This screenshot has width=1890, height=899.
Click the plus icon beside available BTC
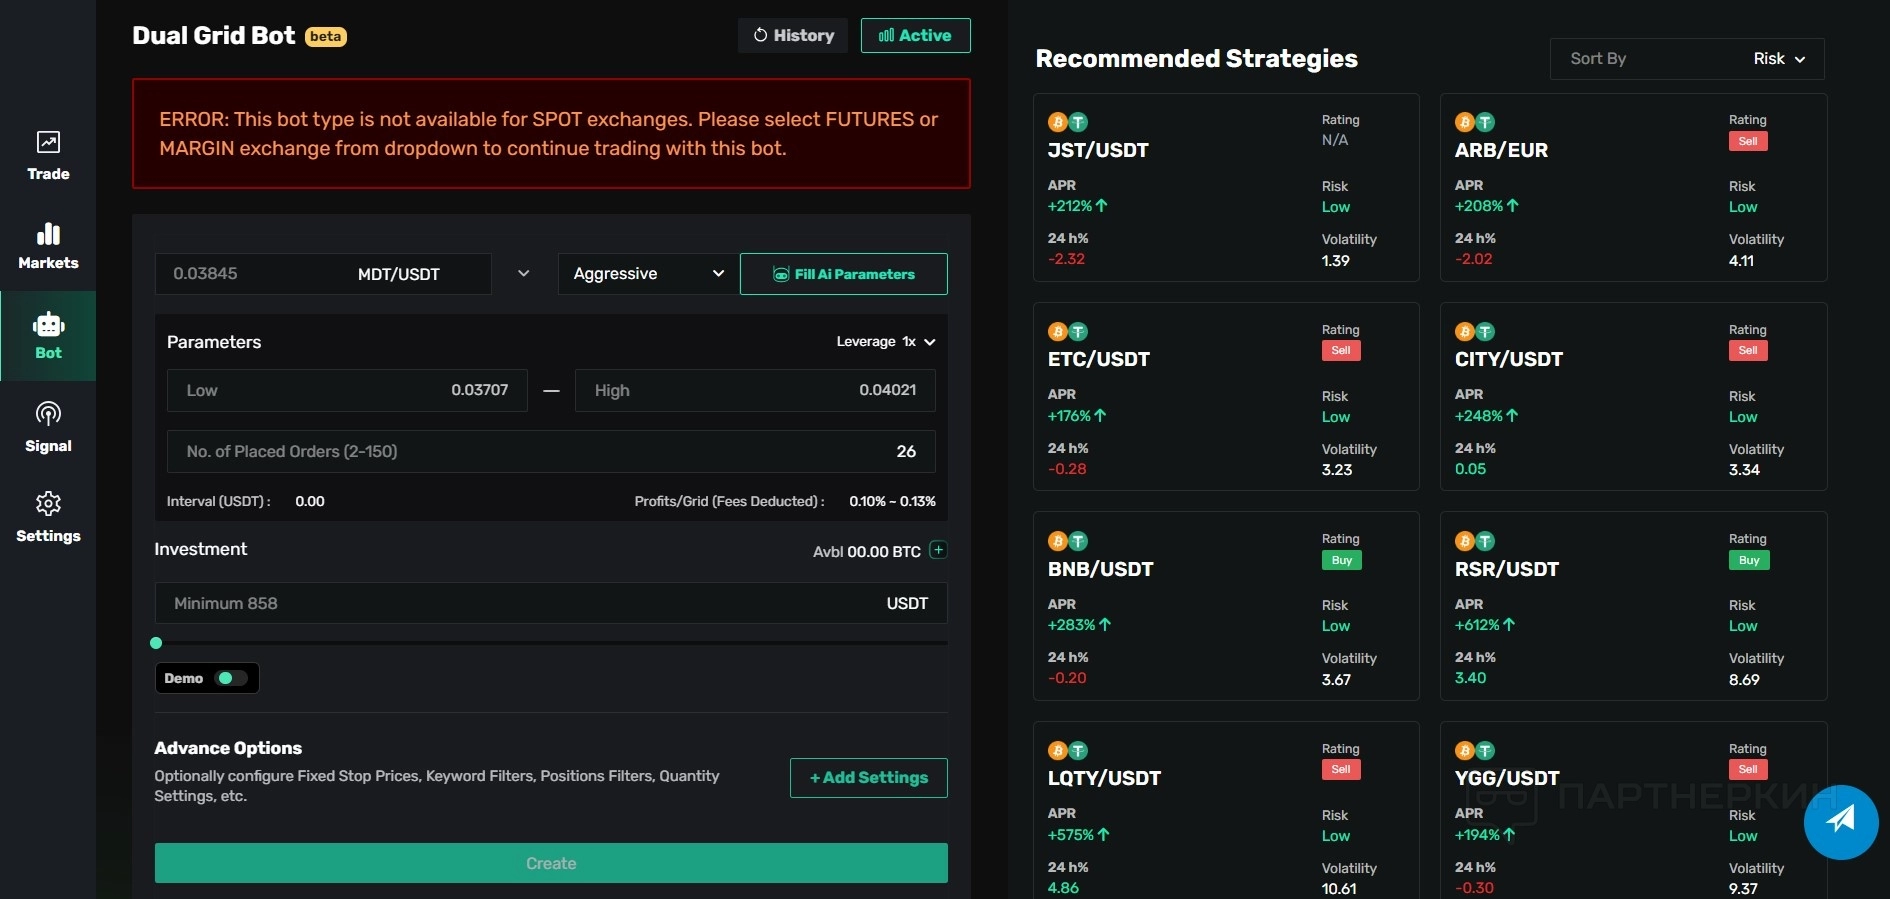tap(938, 550)
